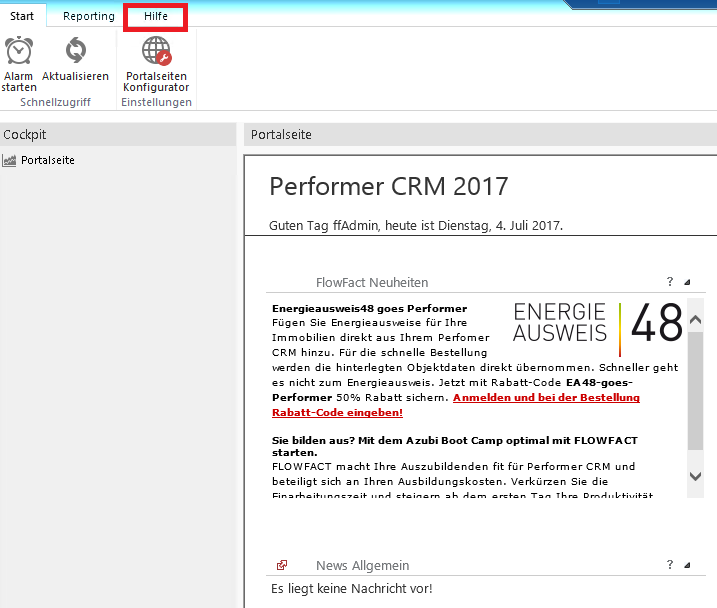
Task: Select Portalseite in the Cockpit tree
Action: coord(48,160)
